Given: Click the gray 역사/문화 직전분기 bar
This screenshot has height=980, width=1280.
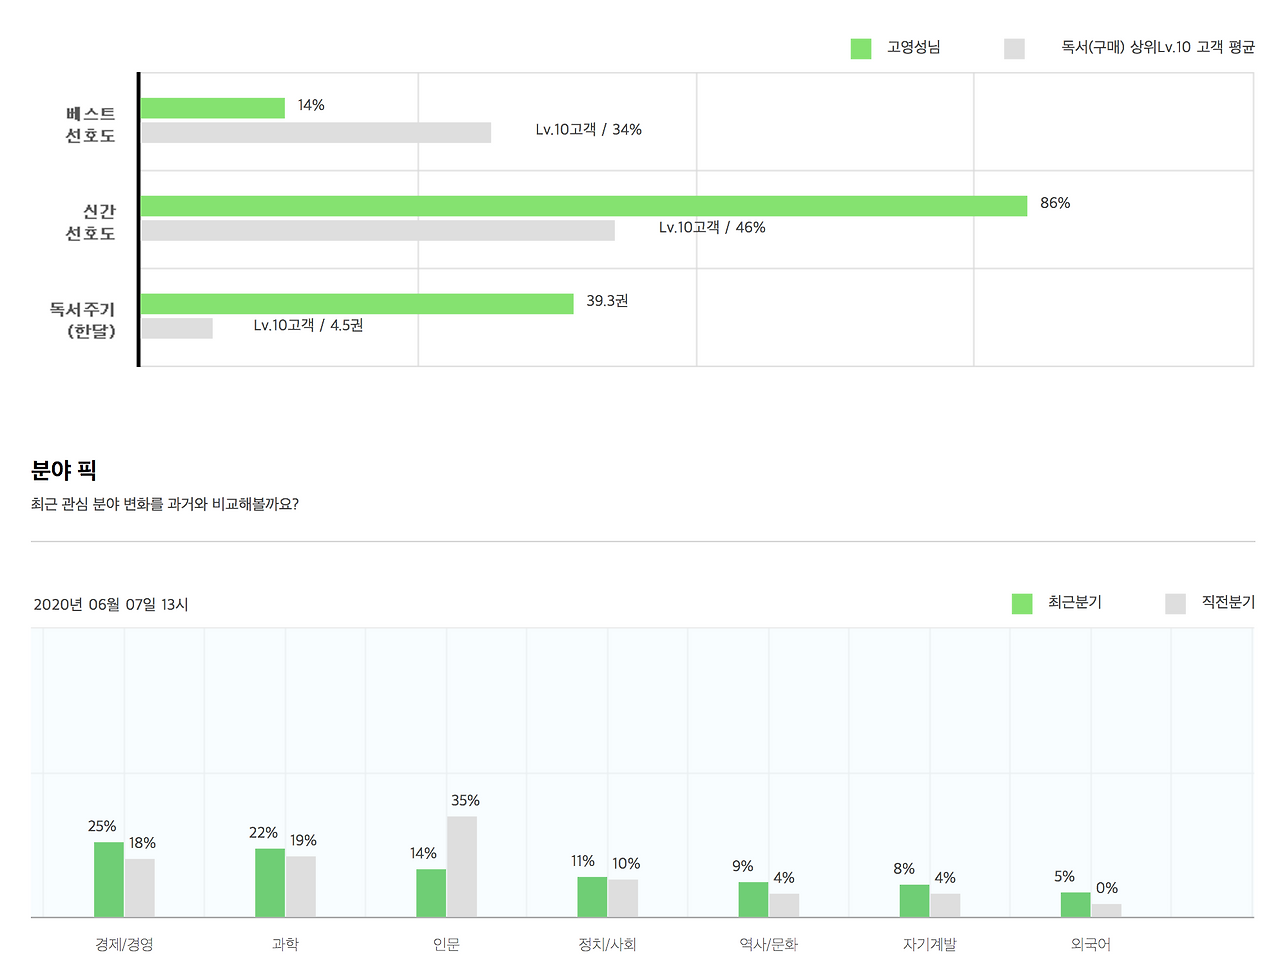Looking at the screenshot, I should pyautogui.click(x=784, y=906).
